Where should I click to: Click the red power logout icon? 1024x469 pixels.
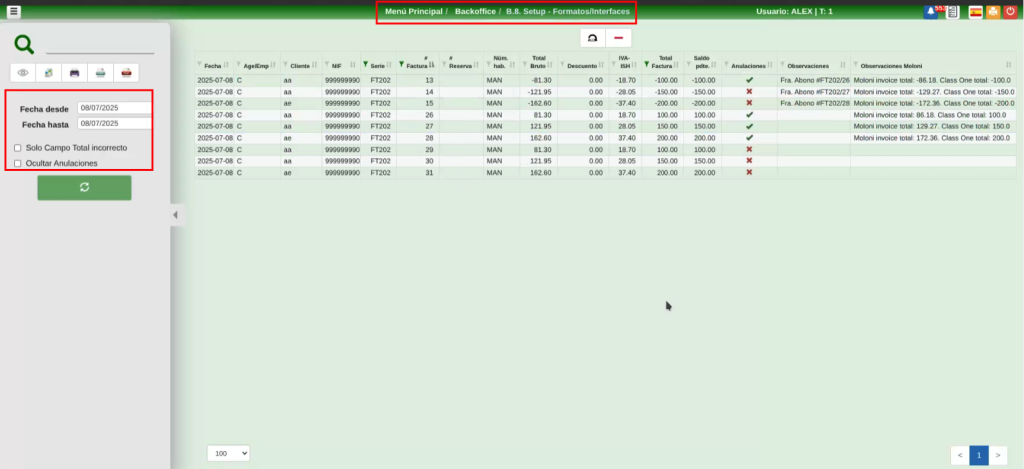point(1010,12)
